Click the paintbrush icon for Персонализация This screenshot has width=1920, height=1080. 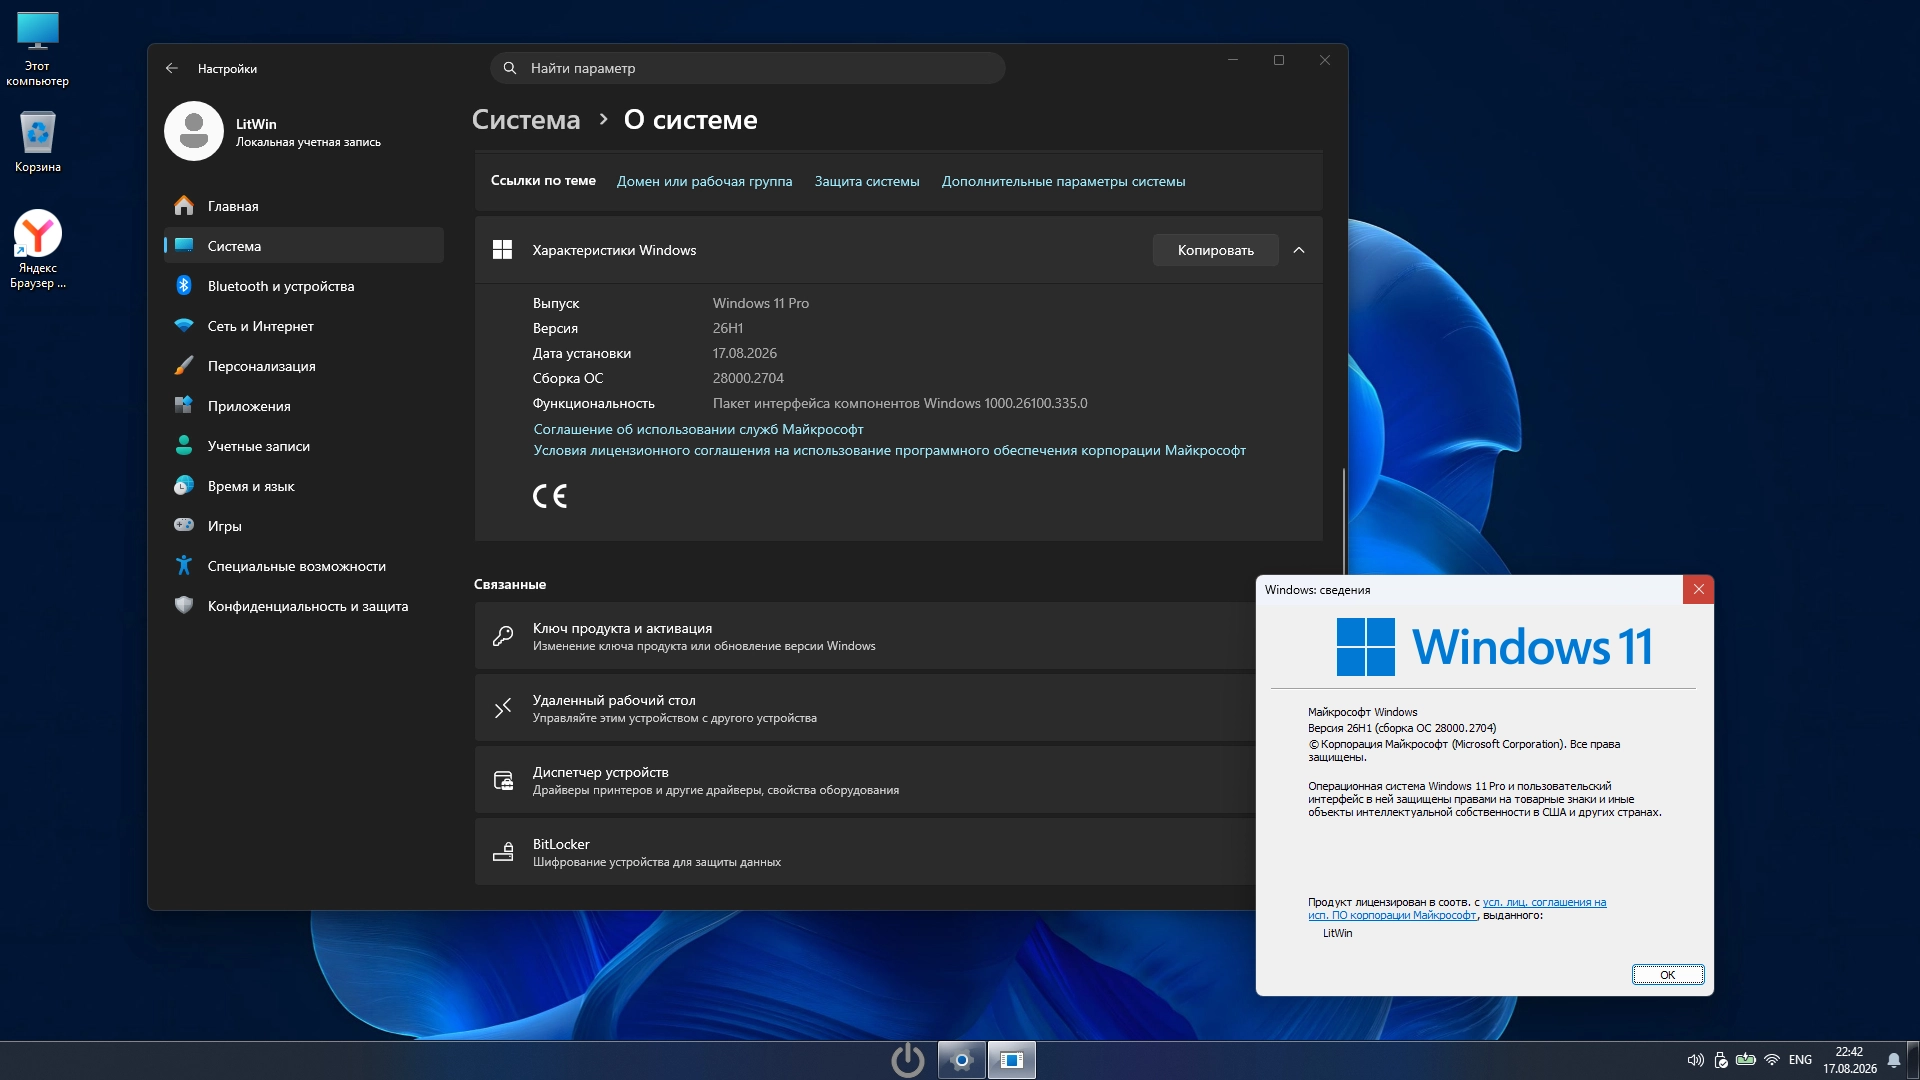point(184,366)
